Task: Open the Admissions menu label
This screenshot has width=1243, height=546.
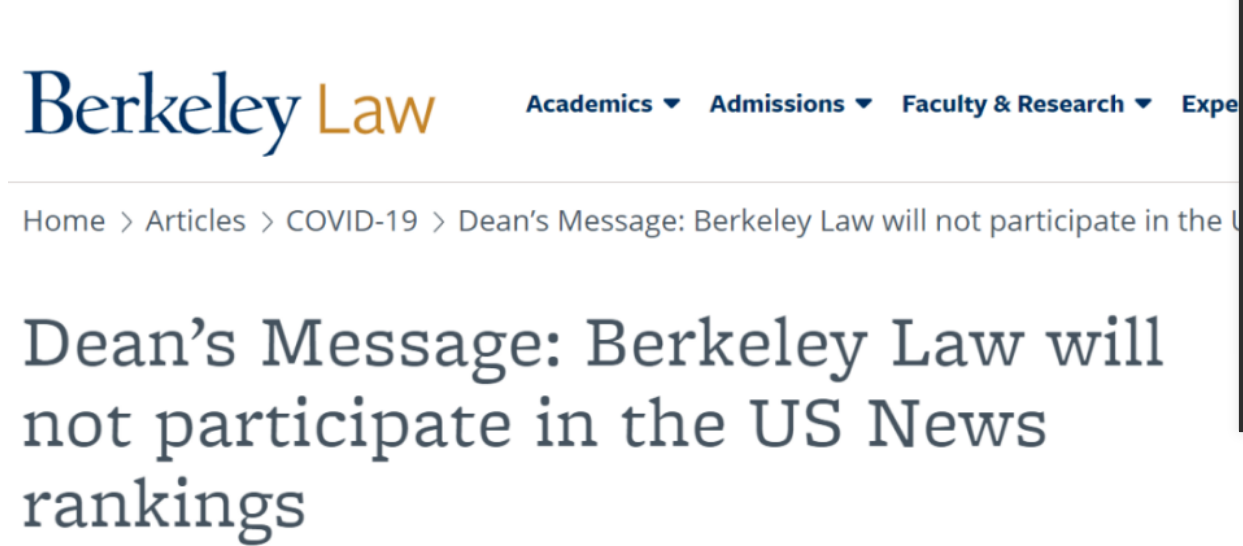Action: pos(777,104)
